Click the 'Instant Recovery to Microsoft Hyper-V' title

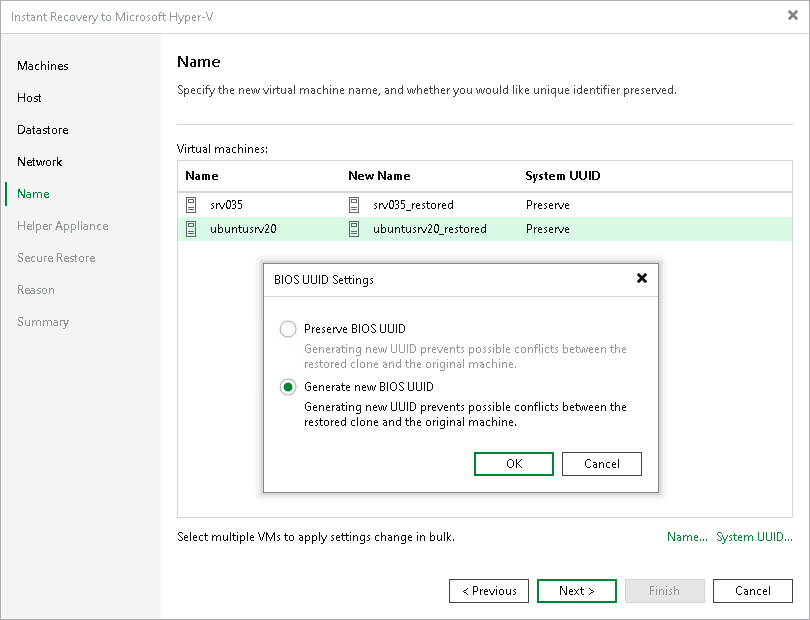(112, 17)
